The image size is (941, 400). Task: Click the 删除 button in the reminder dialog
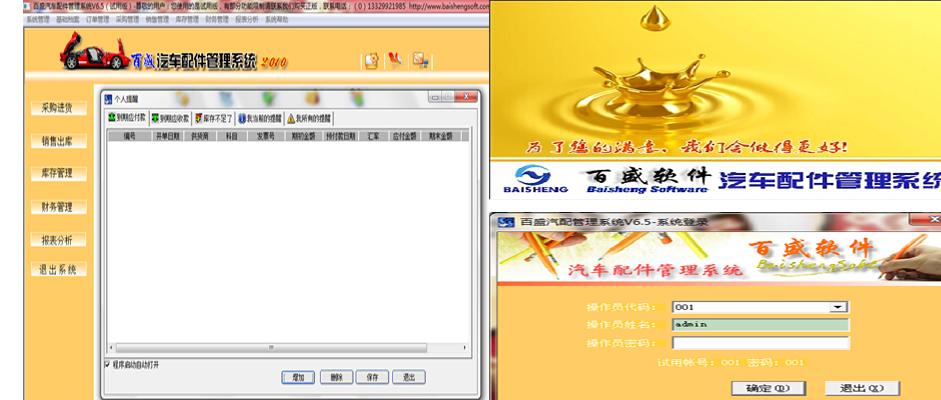coord(336,377)
